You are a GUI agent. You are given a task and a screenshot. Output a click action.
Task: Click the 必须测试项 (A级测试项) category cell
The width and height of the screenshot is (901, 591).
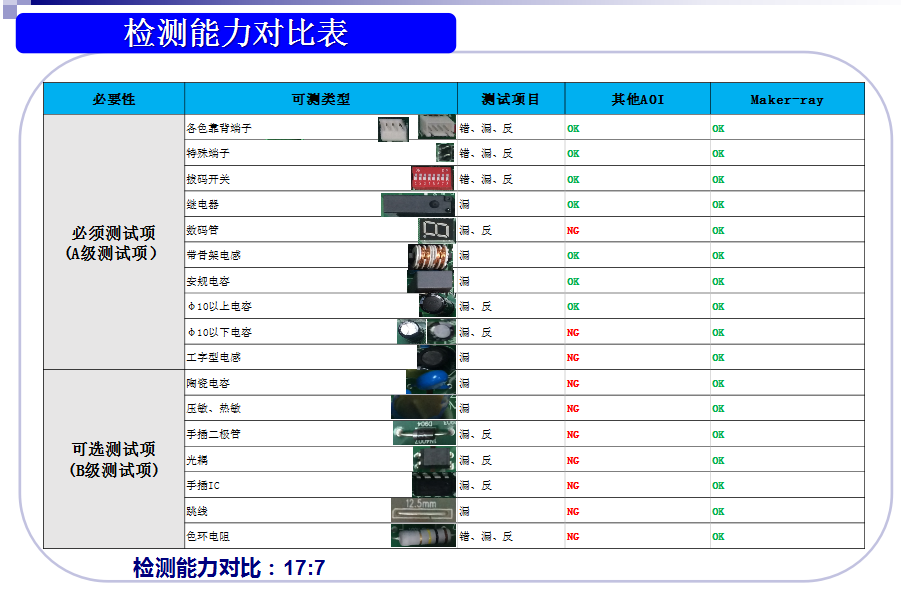click(x=113, y=243)
